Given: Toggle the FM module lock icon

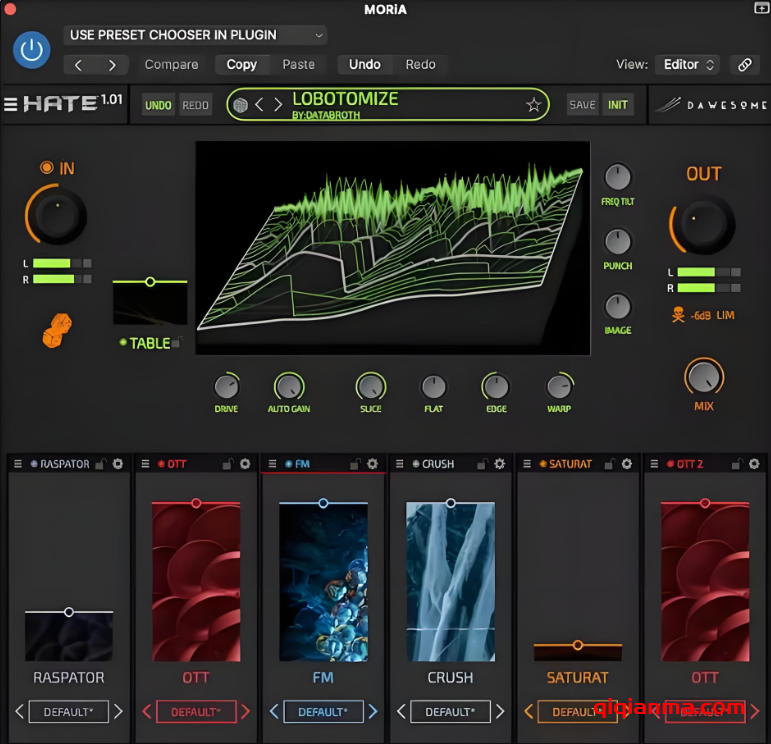Looking at the screenshot, I should click(355, 463).
